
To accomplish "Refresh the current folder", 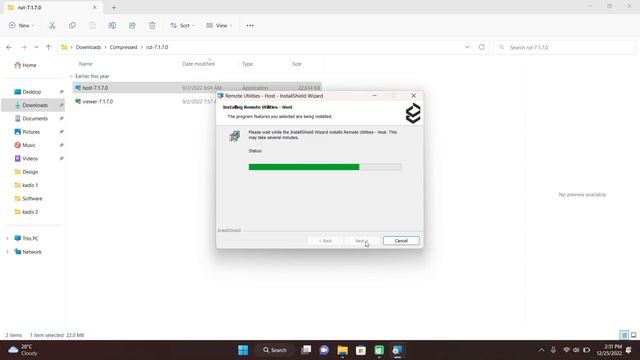I will point(482,47).
